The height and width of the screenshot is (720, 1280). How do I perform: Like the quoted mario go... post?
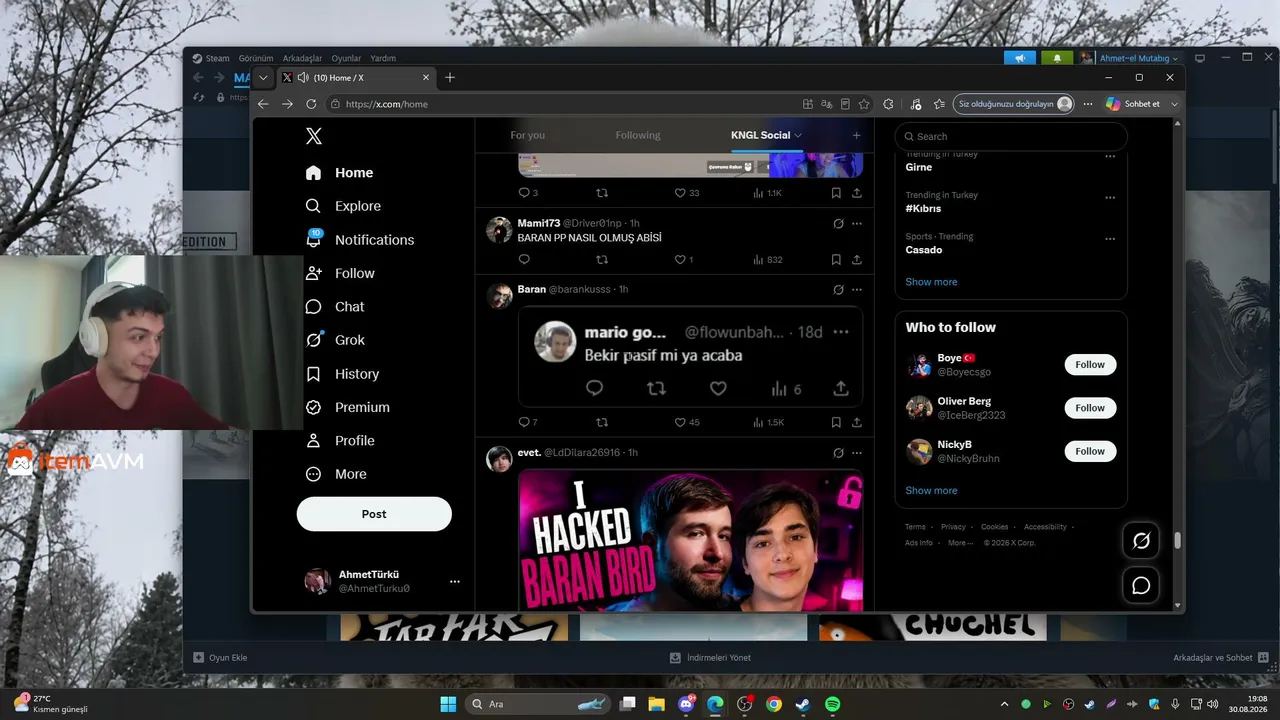718,388
